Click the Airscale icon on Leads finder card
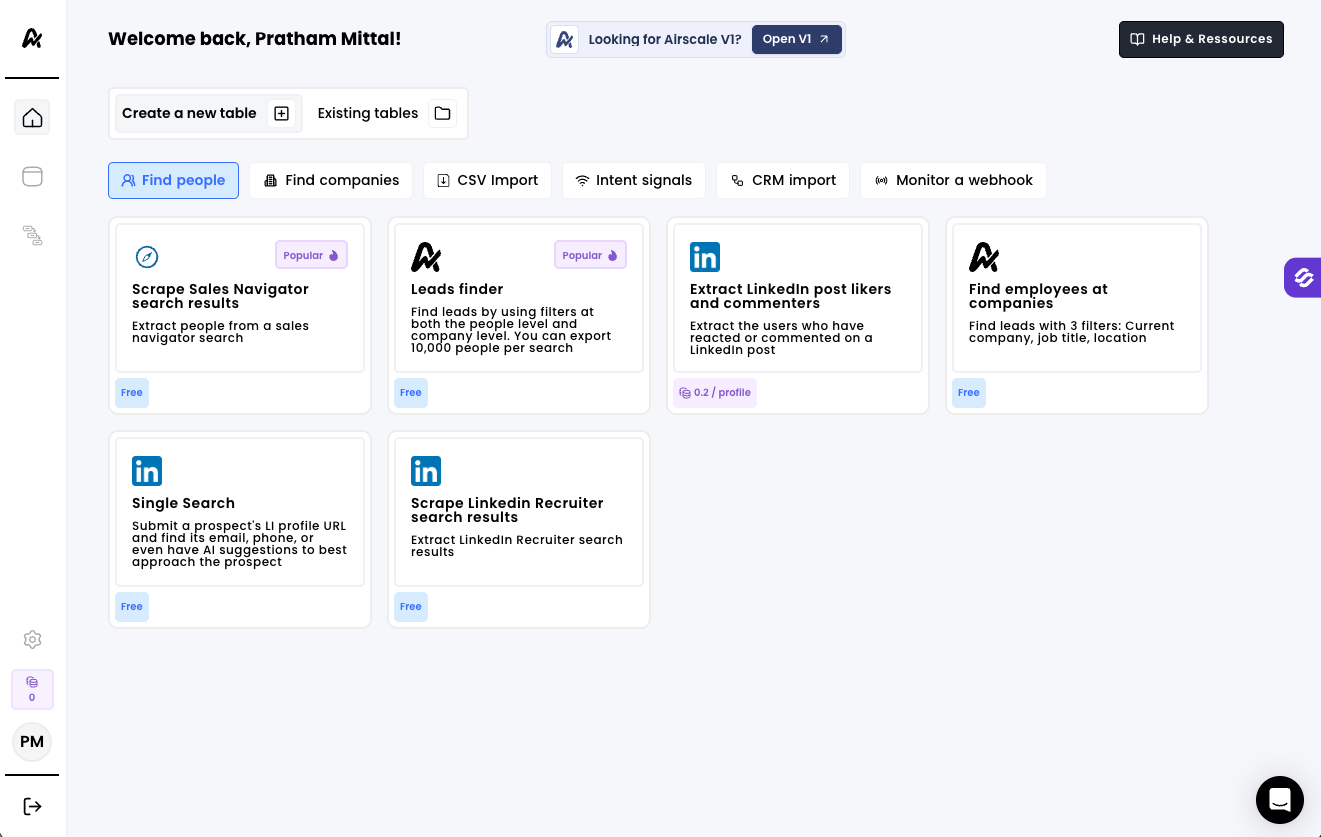Viewport: 1321px width, 837px height. click(426, 257)
